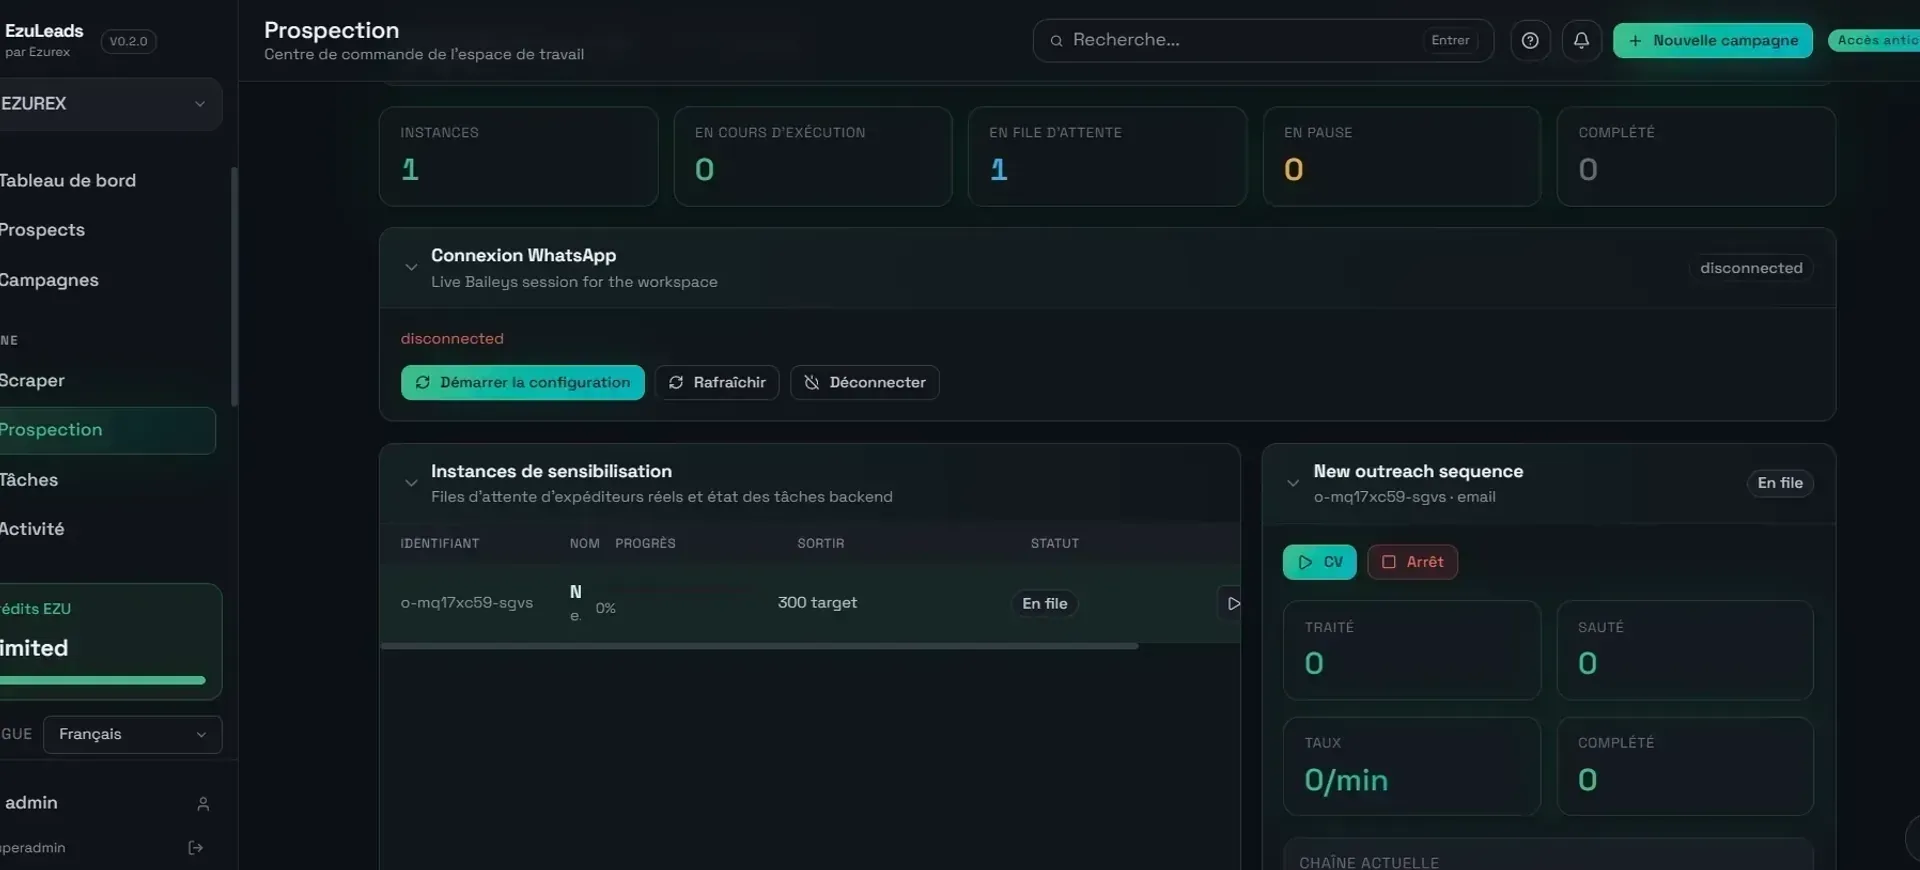Screen dimensions: 1920x870
Task: Click the admin user name
Action: [x=31, y=803]
